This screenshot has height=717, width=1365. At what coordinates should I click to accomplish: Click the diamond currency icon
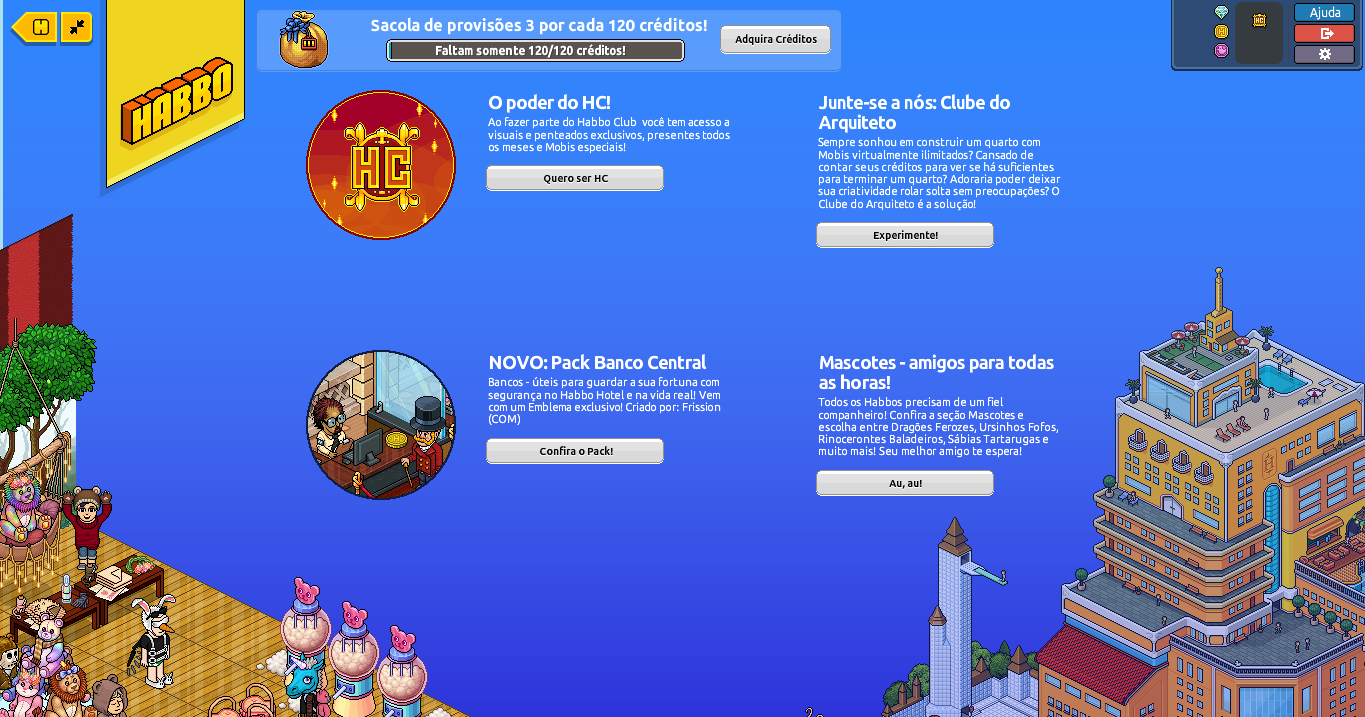(x=1221, y=13)
